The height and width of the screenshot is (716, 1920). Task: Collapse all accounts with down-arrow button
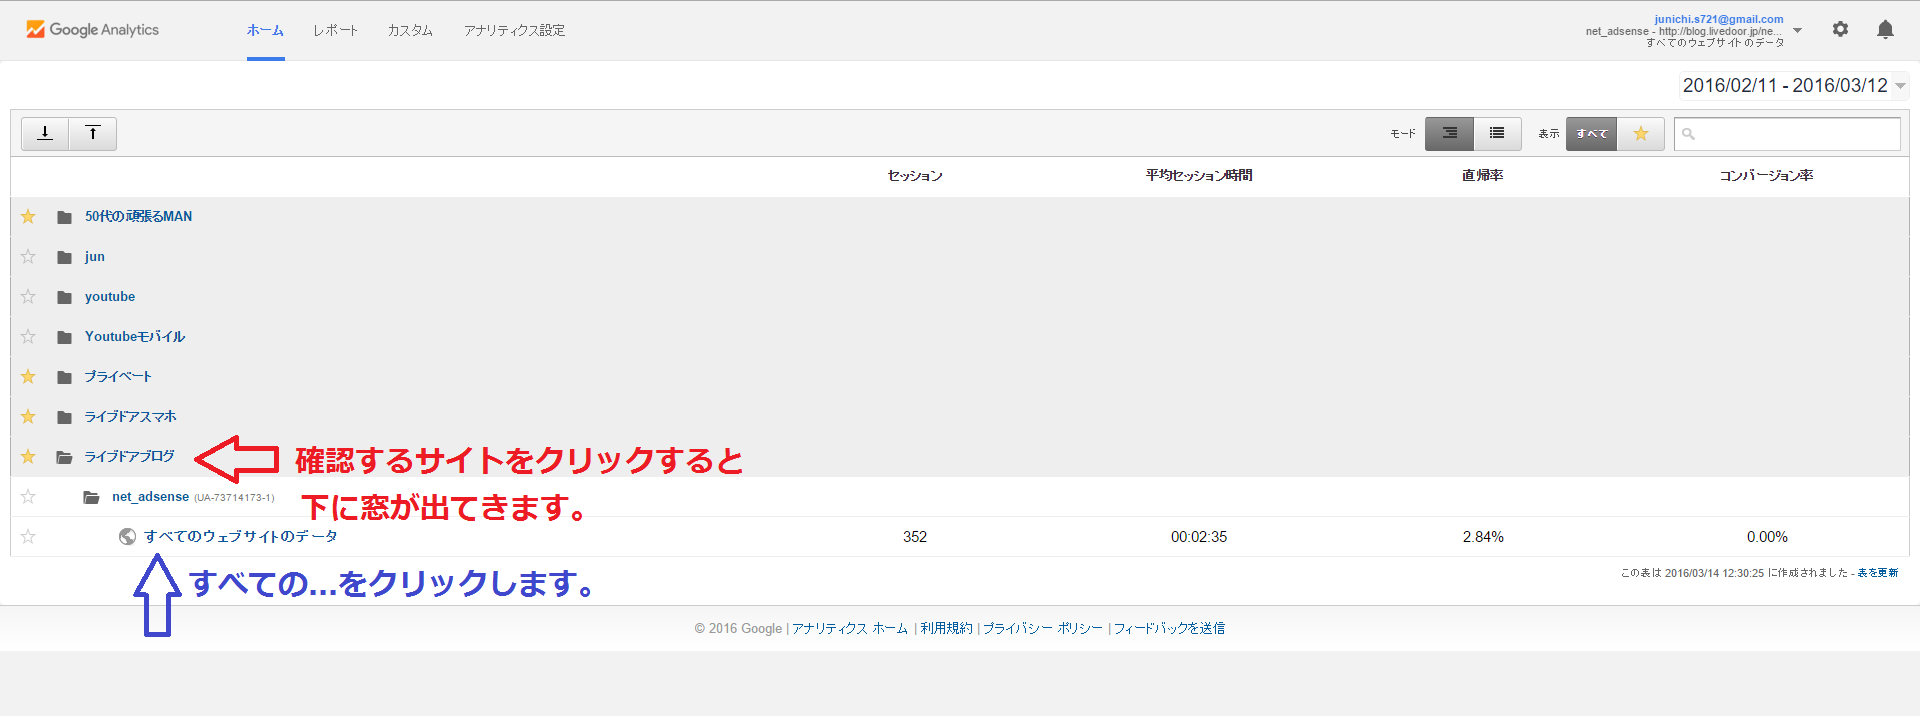coord(45,133)
